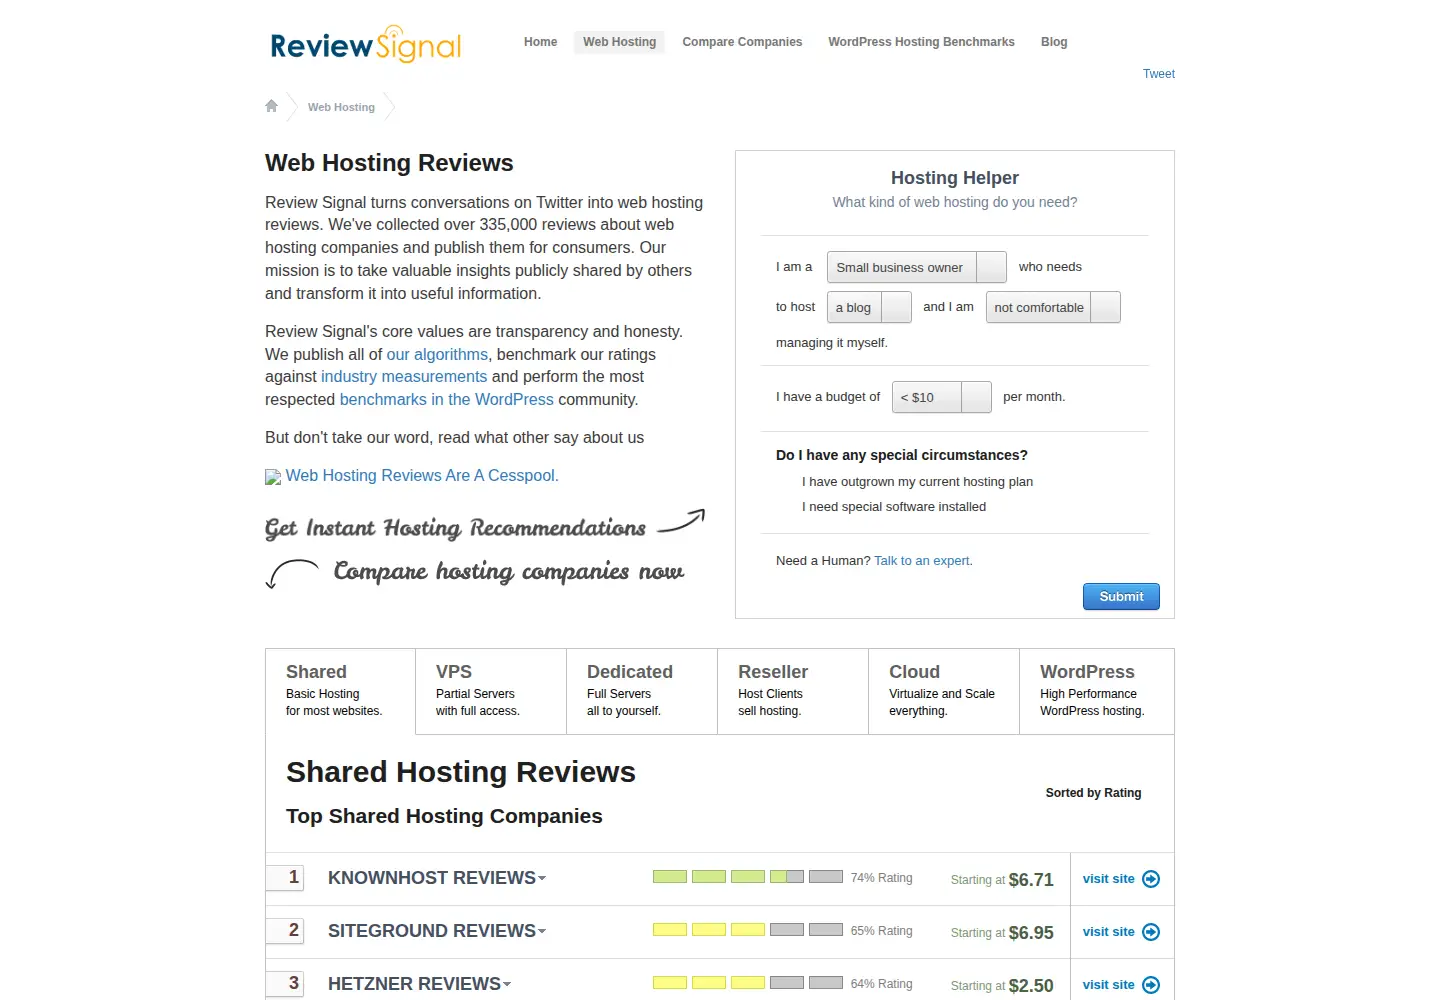Open the Home menu item
The height and width of the screenshot is (1000, 1440).
tap(540, 42)
